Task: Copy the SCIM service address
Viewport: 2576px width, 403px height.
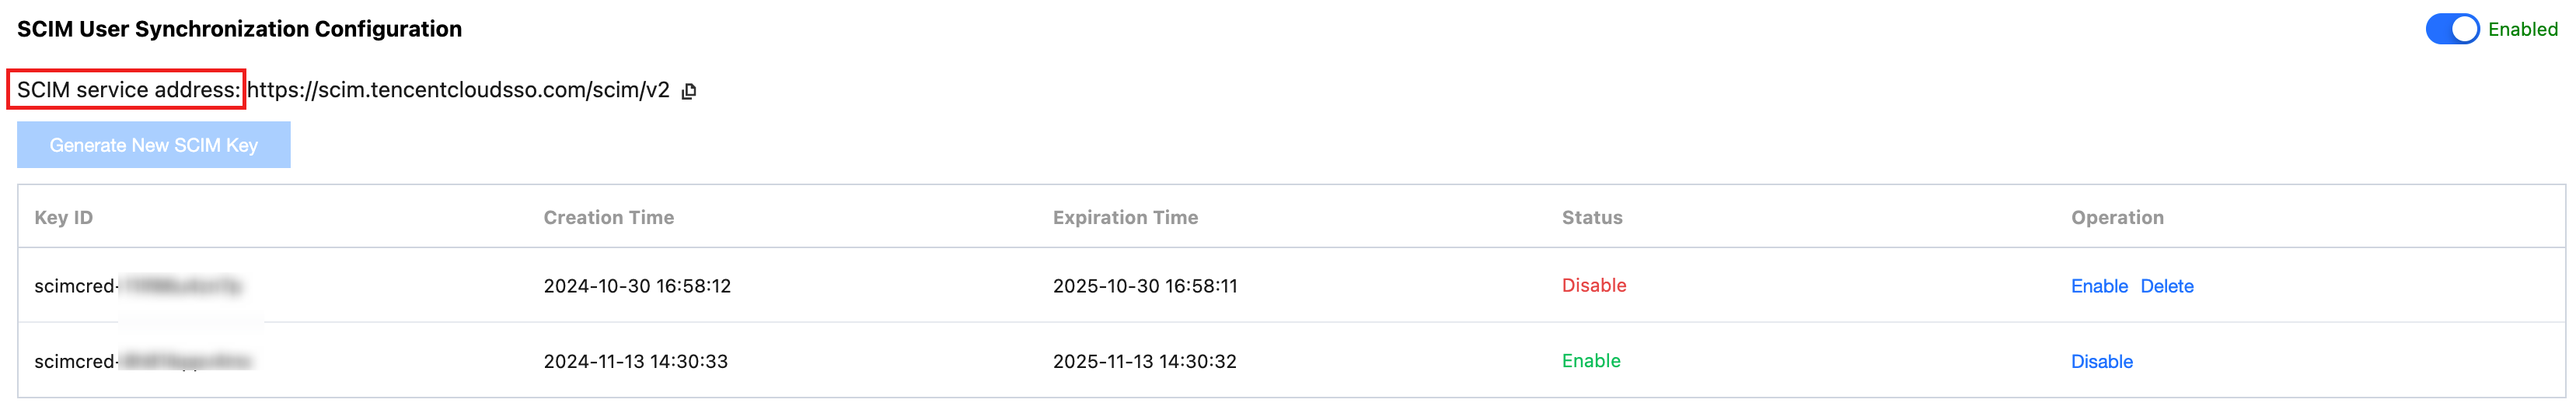Action: (x=689, y=91)
